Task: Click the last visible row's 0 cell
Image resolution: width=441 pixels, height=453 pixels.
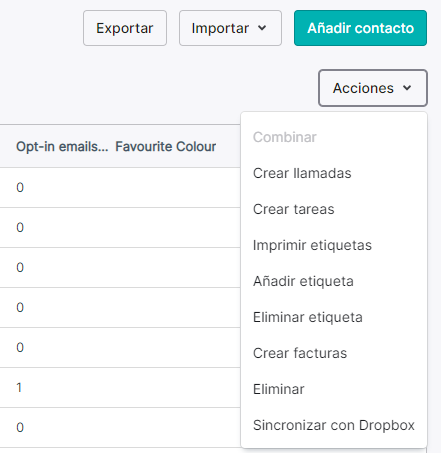Action: pos(20,427)
